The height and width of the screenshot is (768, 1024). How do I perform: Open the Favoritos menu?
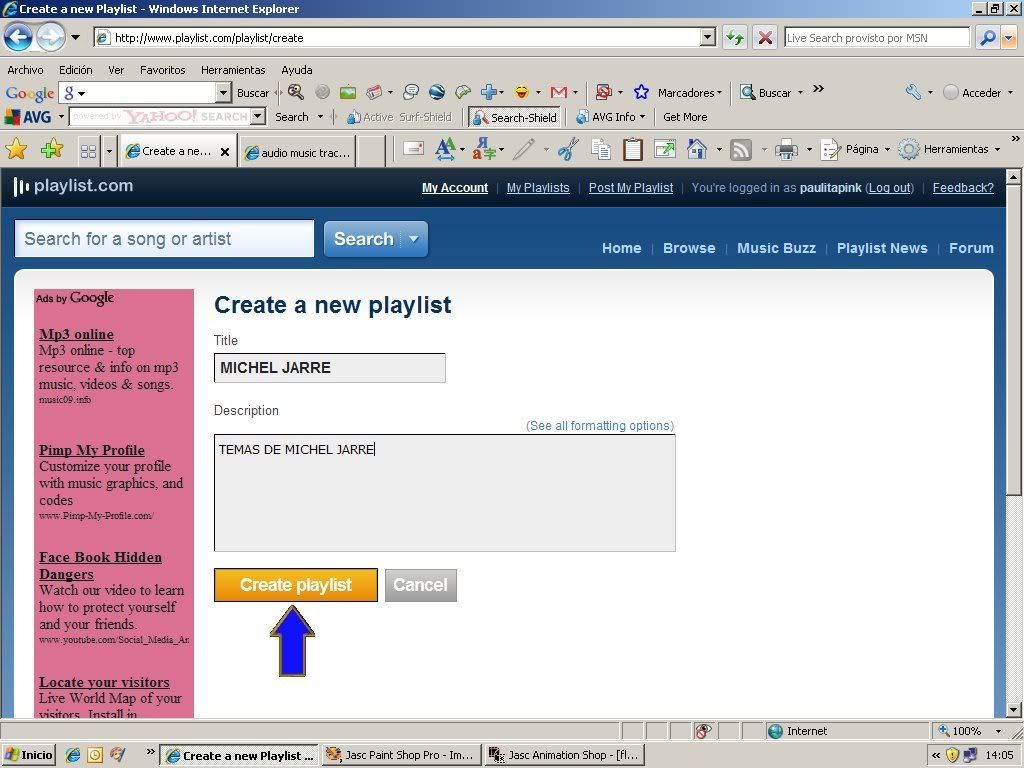pyautogui.click(x=162, y=70)
